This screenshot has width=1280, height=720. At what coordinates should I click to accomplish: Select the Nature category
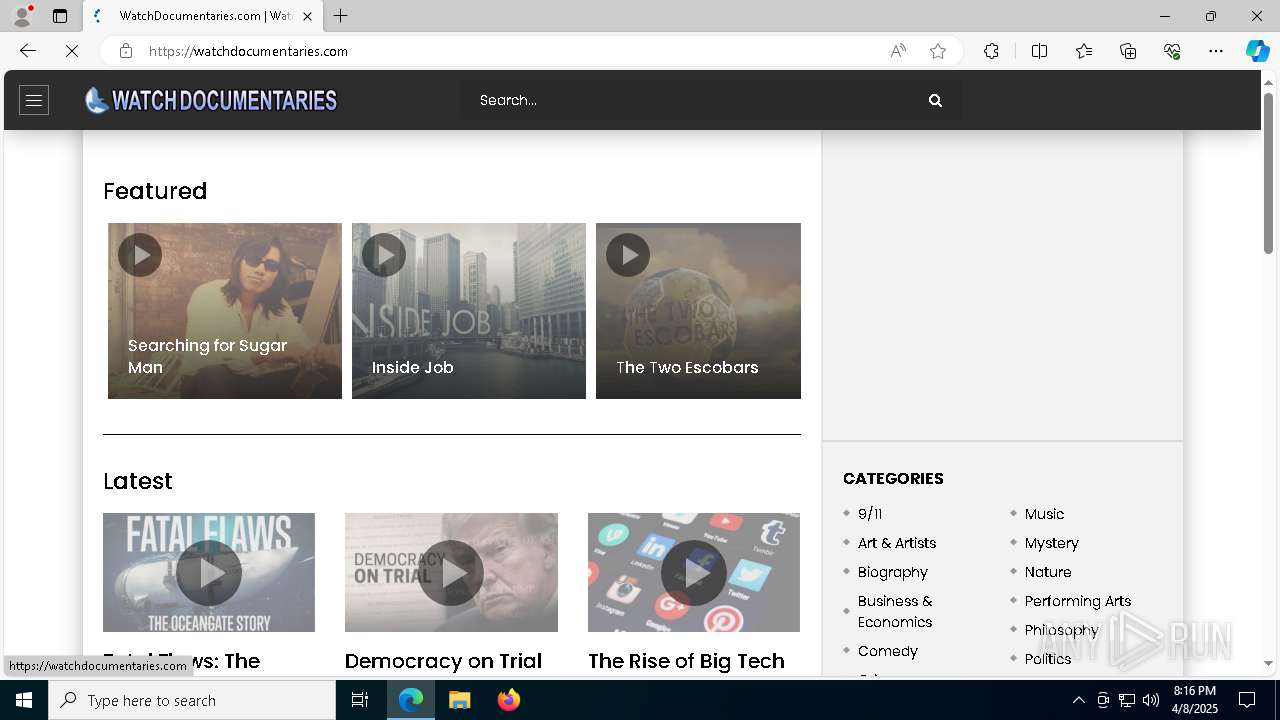pos(1048,572)
